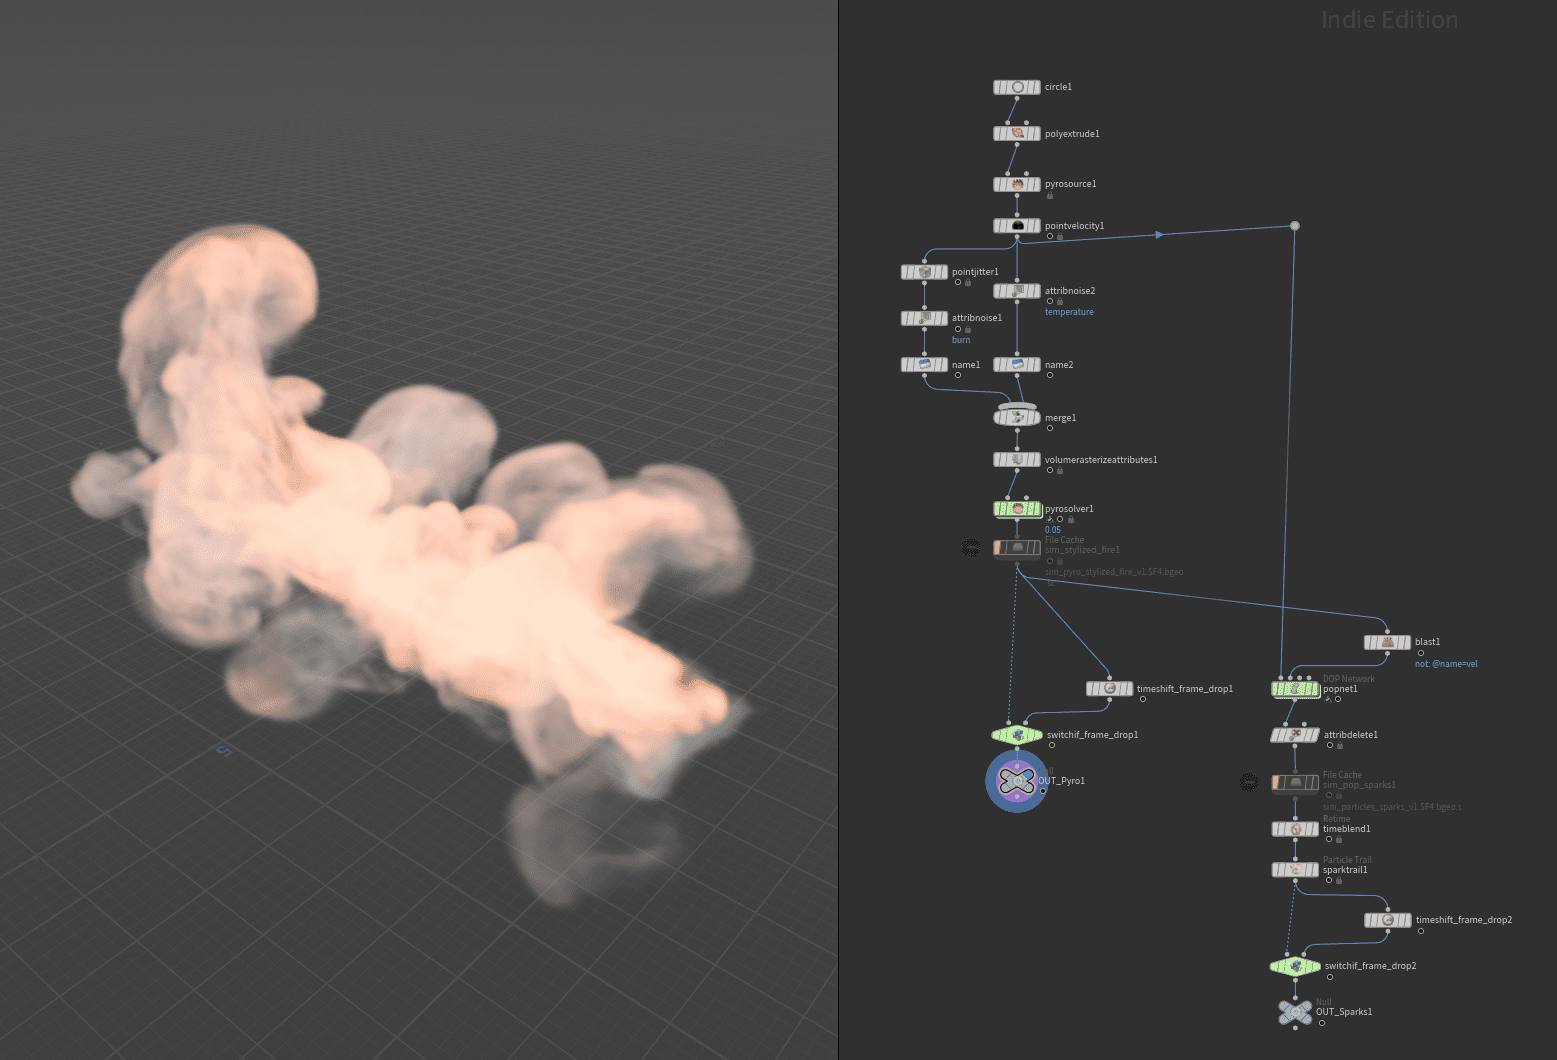Click the volumerasterizeattributes1 node
This screenshot has width=1557, height=1060.
point(1016,459)
